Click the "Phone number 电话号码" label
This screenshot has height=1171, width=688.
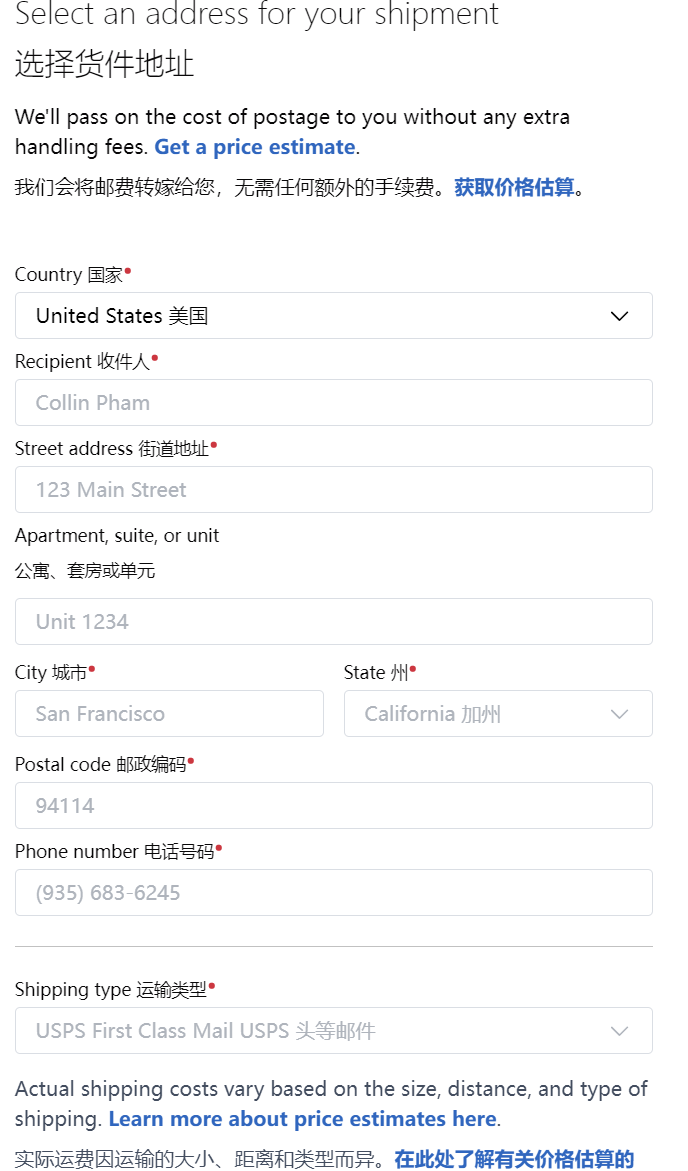pyautogui.click(x=114, y=852)
